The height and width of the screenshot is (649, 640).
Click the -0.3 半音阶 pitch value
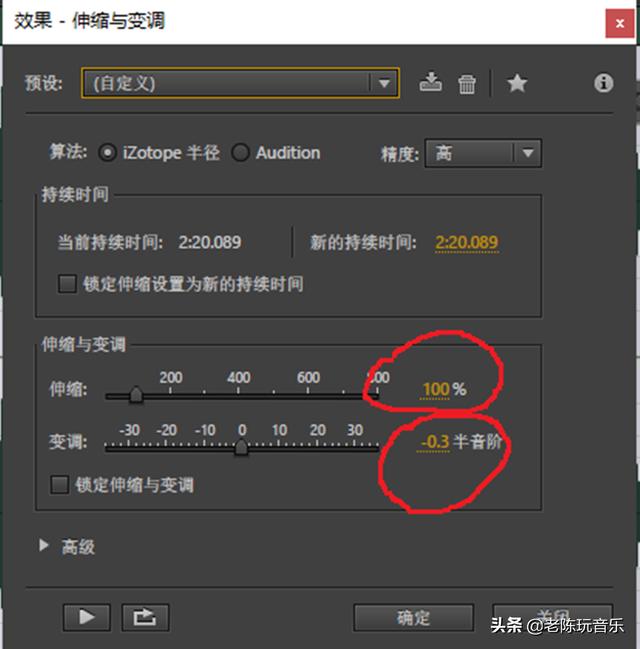point(460,442)
